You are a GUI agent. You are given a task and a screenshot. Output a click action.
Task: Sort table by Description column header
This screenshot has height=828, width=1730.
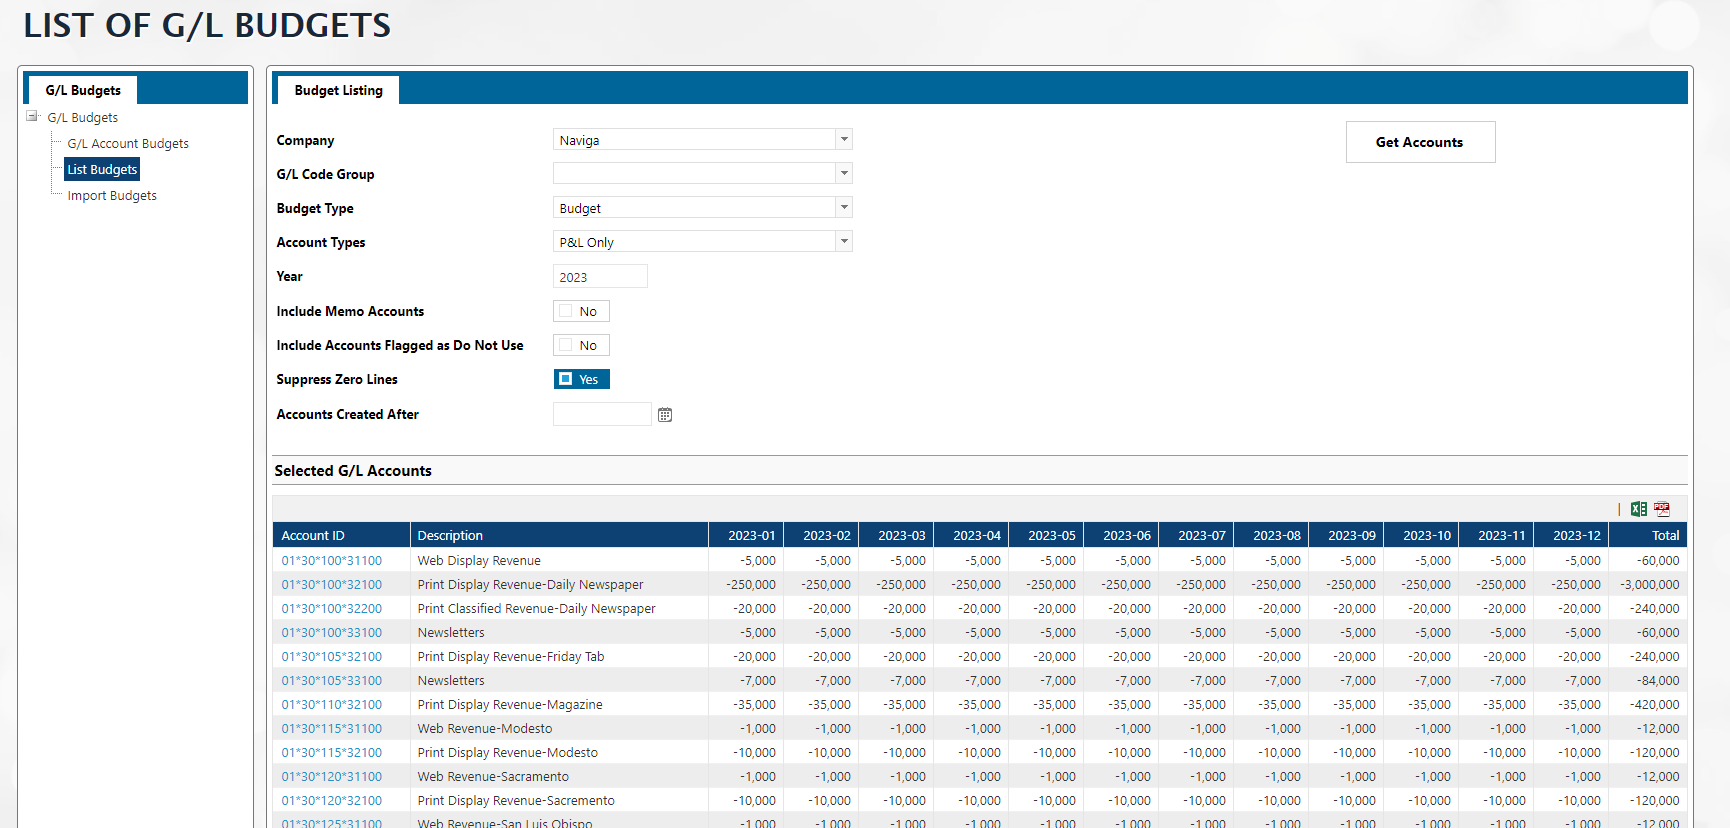tap(450, 536)
